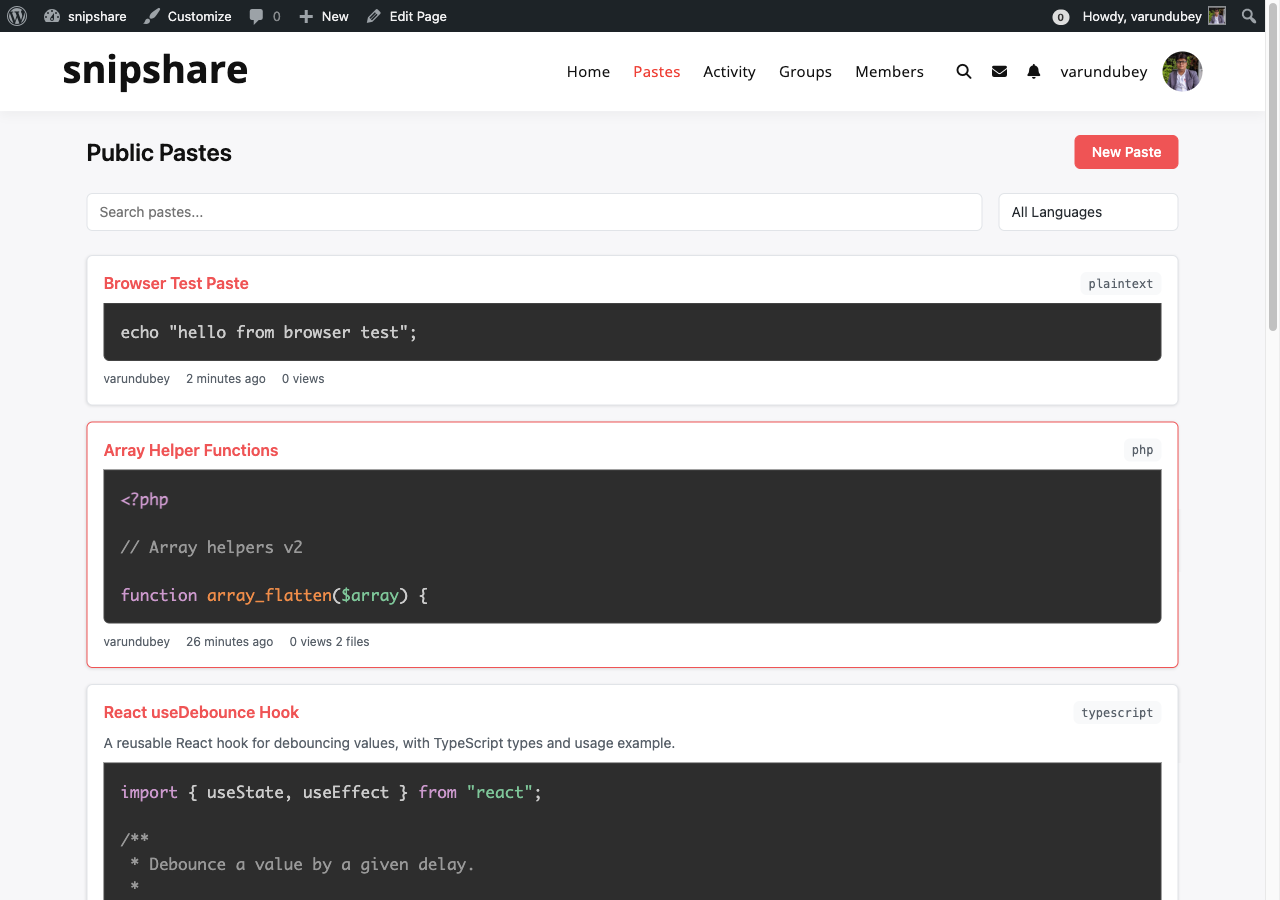Click Edit Page in admin bar

407,16
